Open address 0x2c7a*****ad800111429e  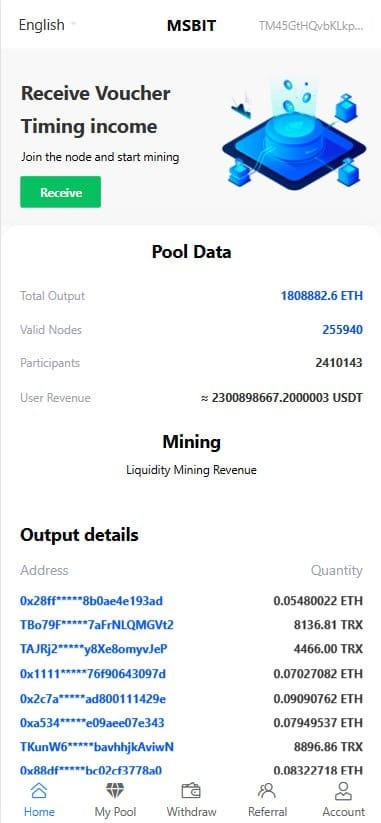(93, 699)
